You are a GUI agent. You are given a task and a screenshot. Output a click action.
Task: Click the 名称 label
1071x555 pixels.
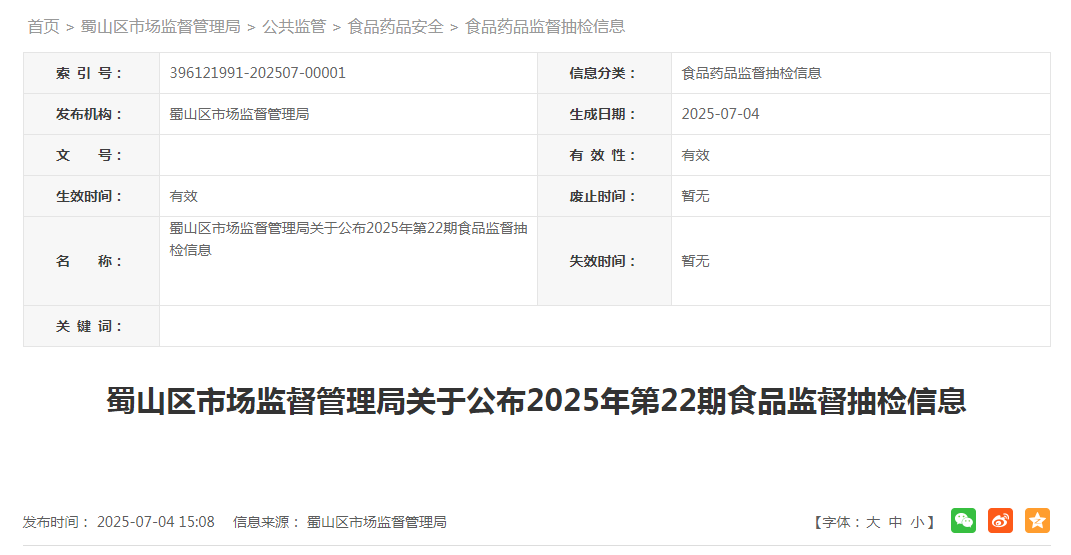(x=89, y=261)
